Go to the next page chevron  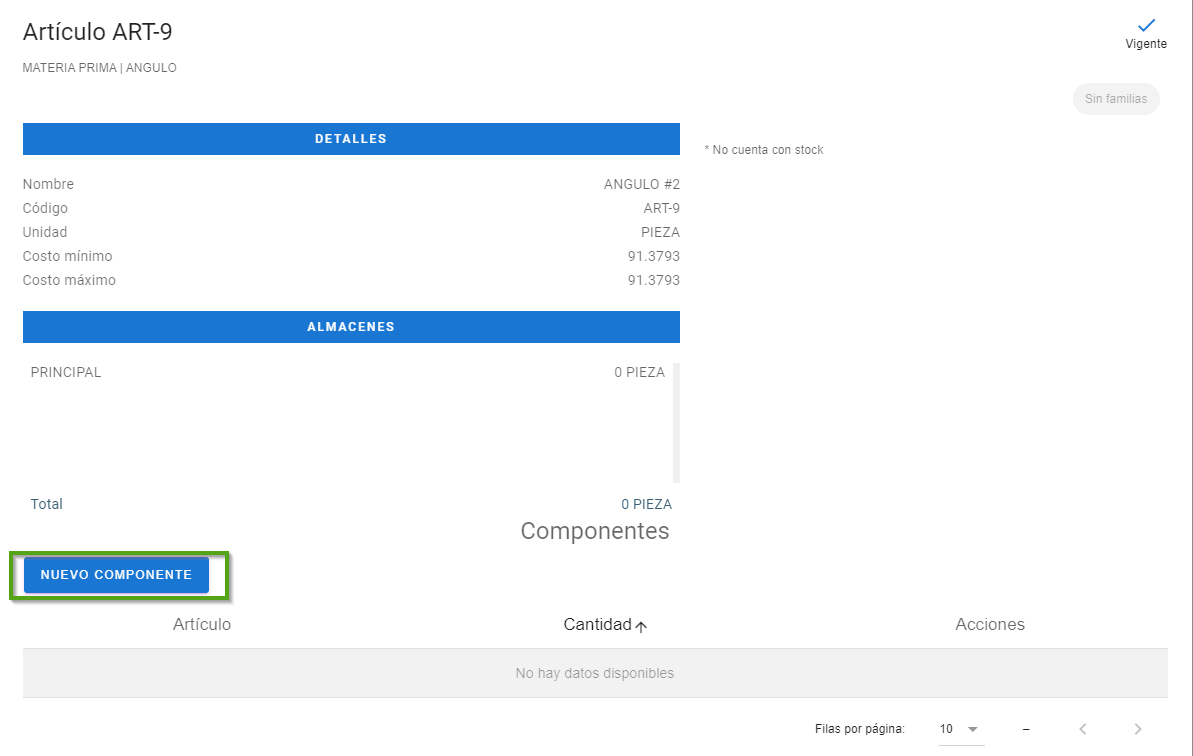tap(1137, 729)
